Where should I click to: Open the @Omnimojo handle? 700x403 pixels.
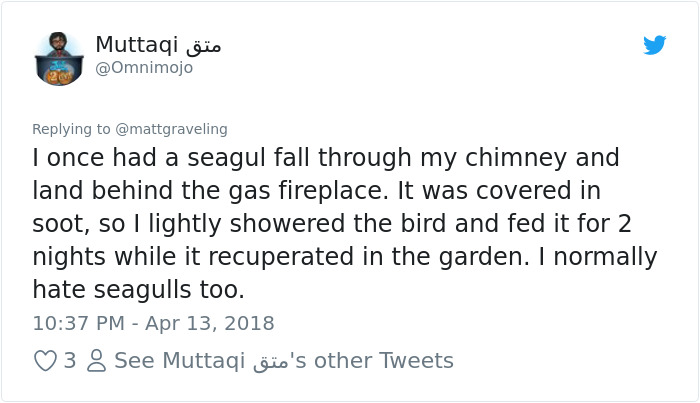(x=144, y=68)
